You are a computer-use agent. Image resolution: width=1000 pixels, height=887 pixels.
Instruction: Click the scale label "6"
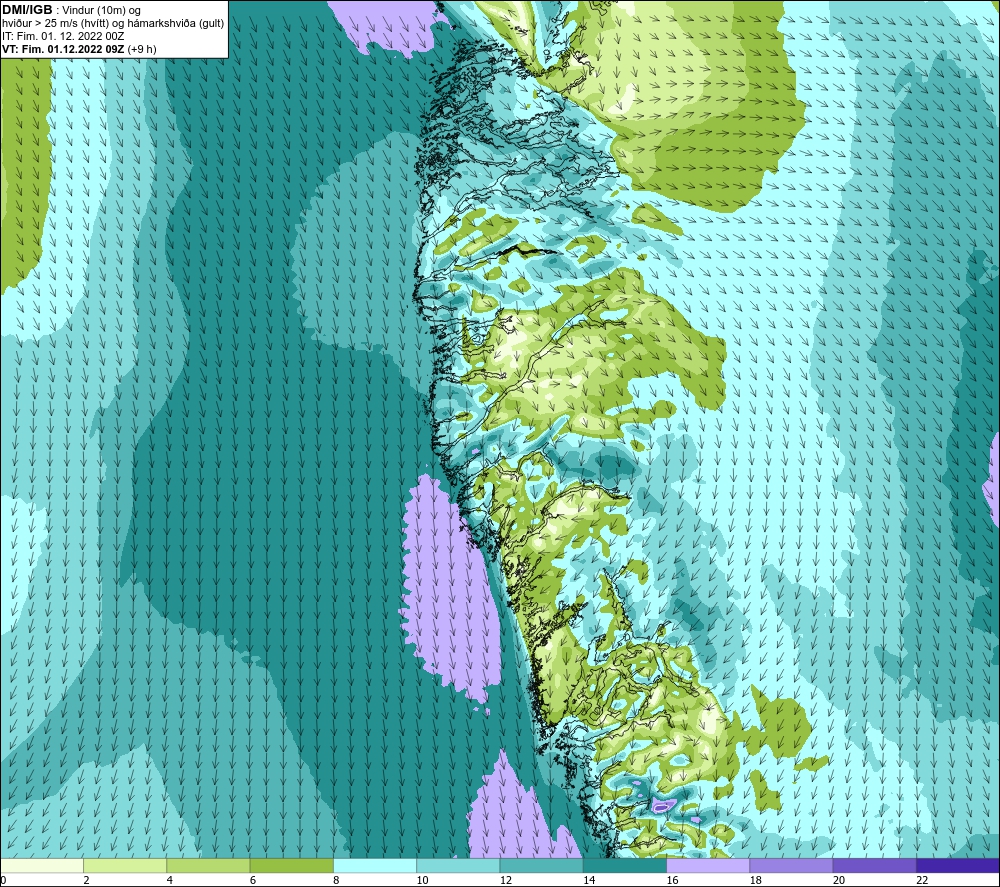coord(253,880)
